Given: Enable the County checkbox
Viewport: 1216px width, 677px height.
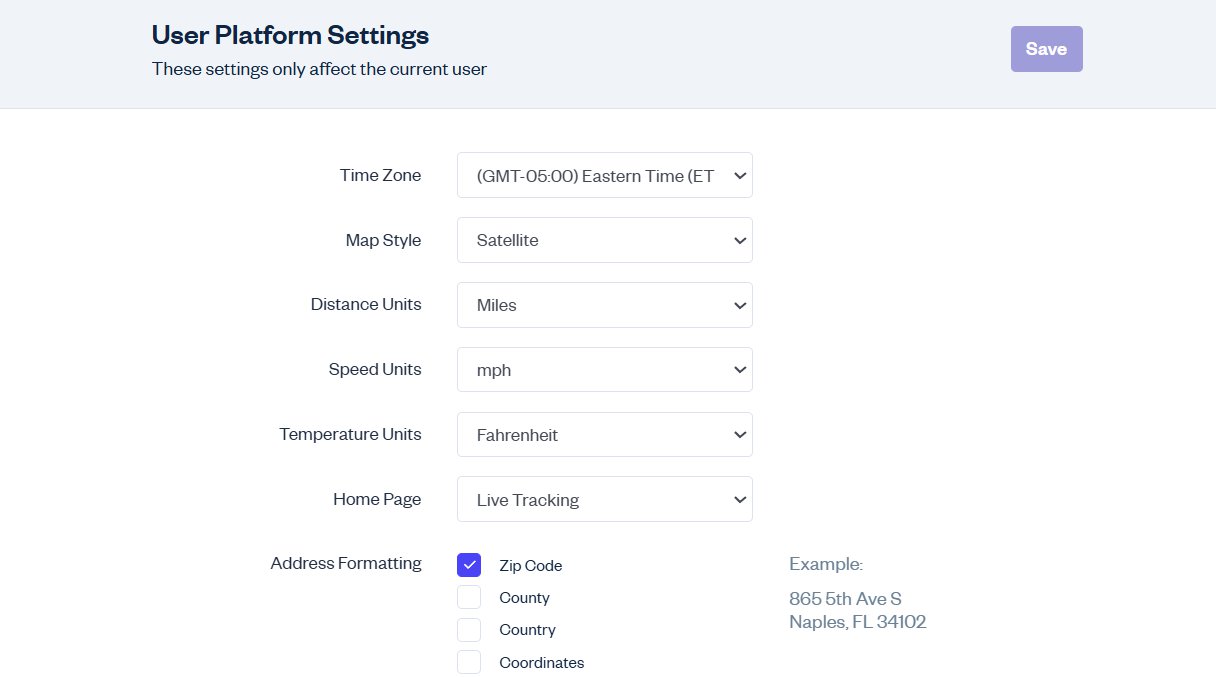Looking at the screenshot, I should pyautogui.click(x=469, y=597).
